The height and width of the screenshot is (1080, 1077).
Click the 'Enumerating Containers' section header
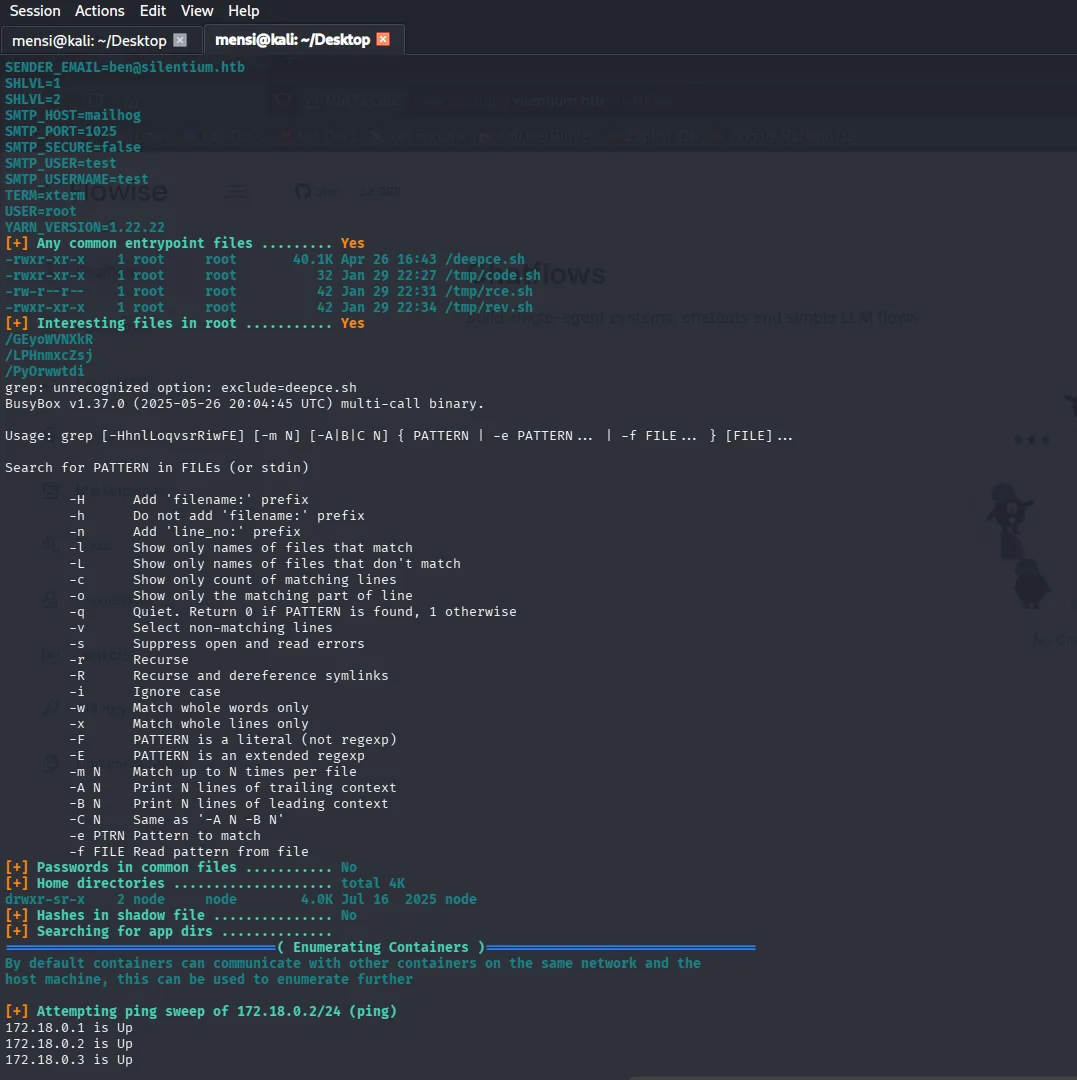tap(381, 947)
